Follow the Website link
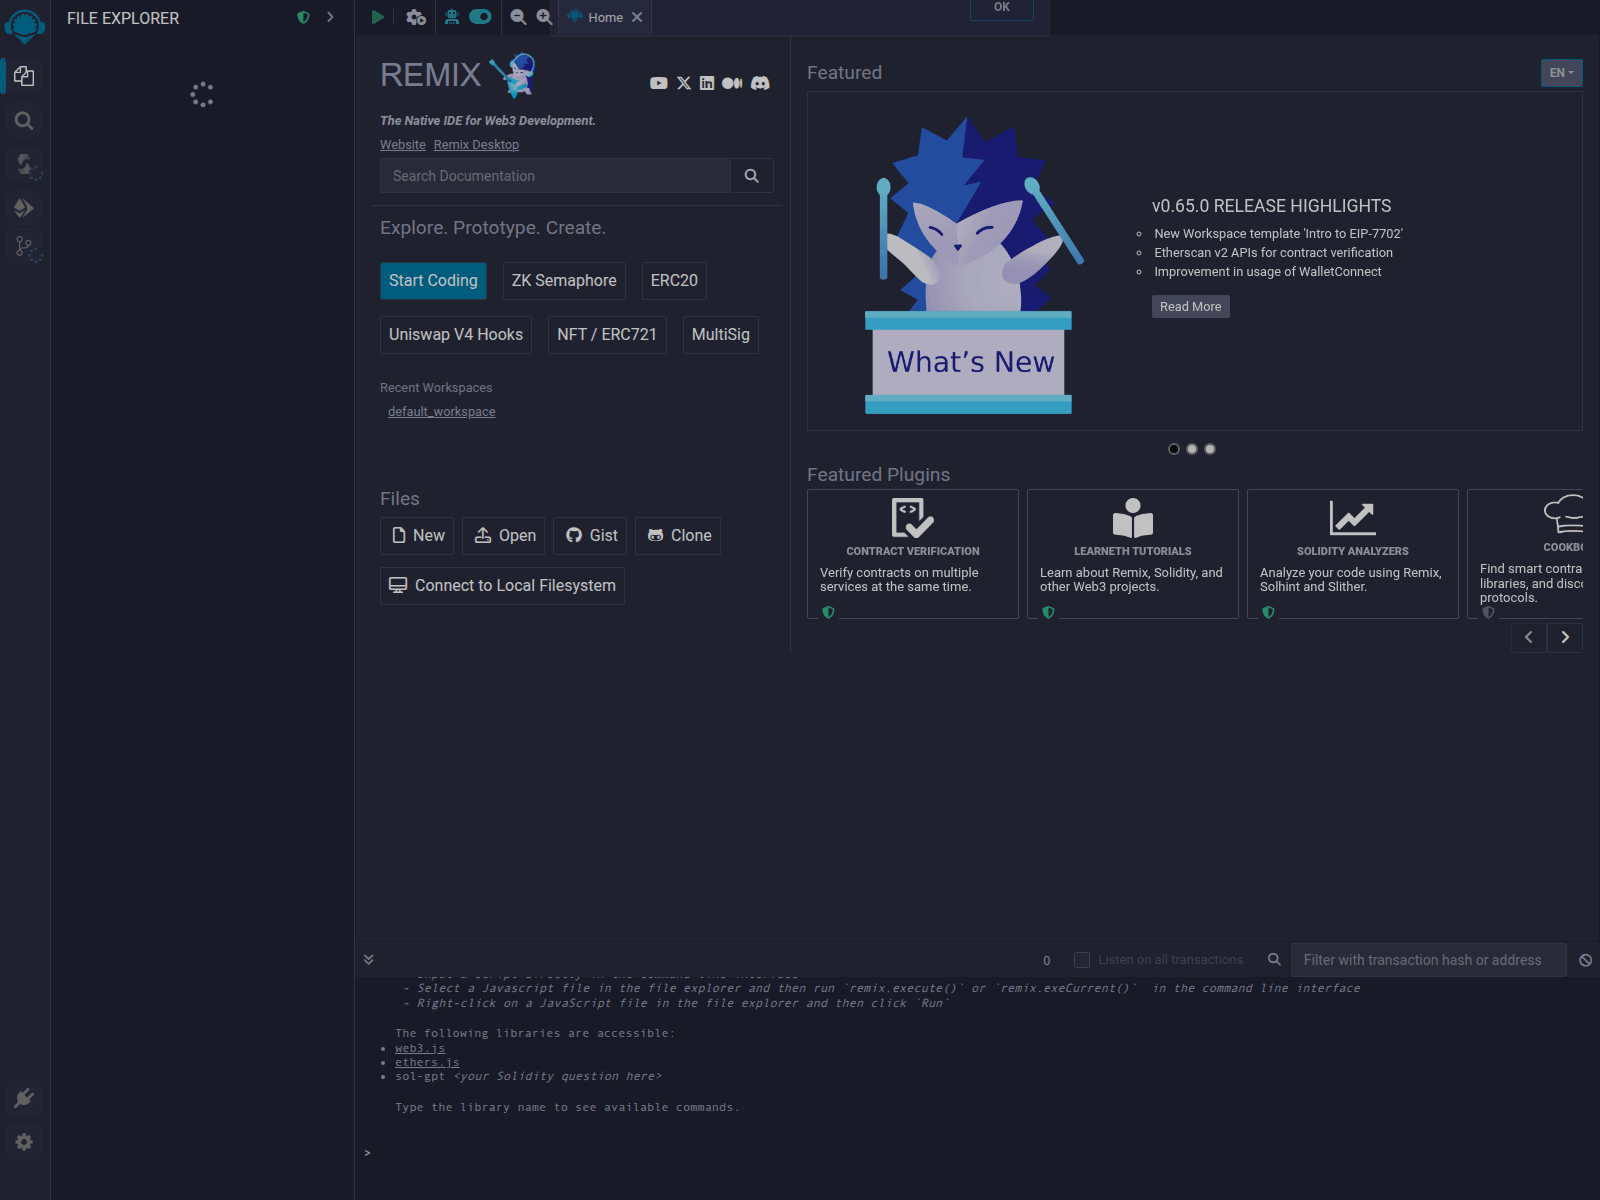The width and height of the screenshot is (1600, 1200). (403, 145)
